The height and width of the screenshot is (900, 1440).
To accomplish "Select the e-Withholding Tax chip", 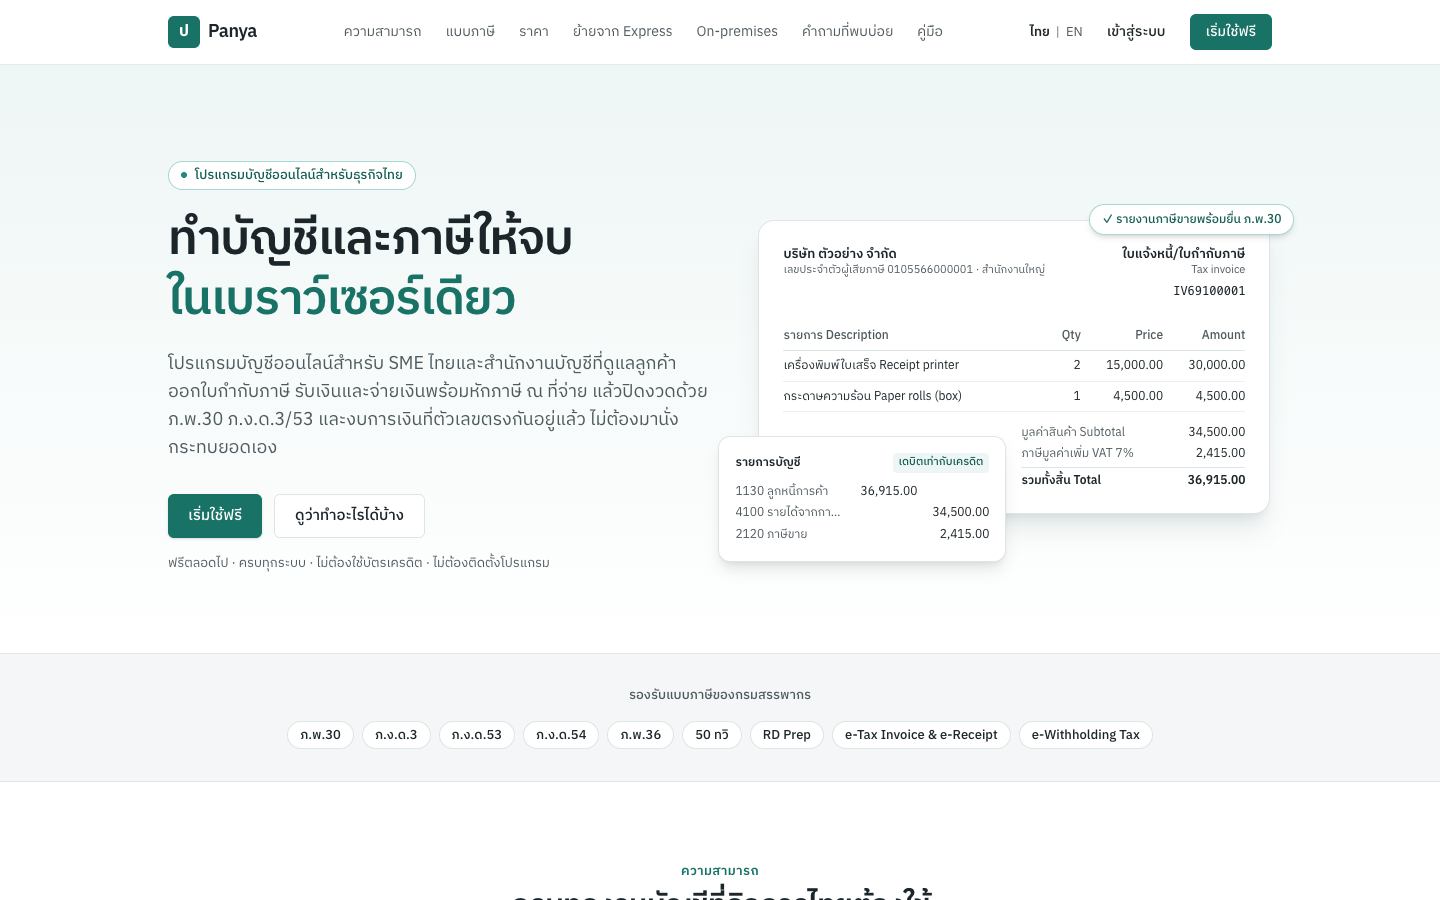I will click(x=1086, y=735).
